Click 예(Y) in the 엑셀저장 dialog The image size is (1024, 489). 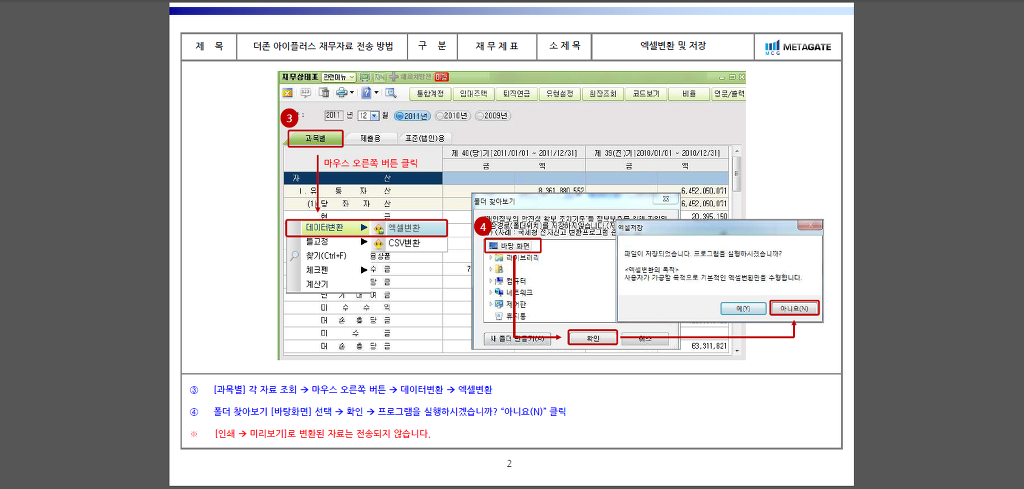tap(743, 308)
